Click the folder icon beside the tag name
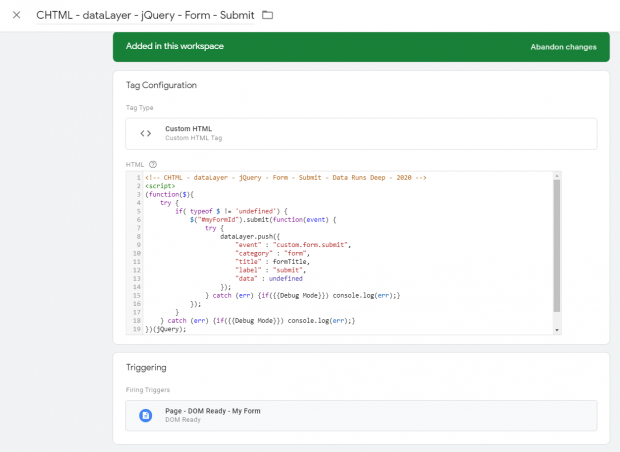The width and height of the screenshot is (620, 452). click(x=267, y=15)
